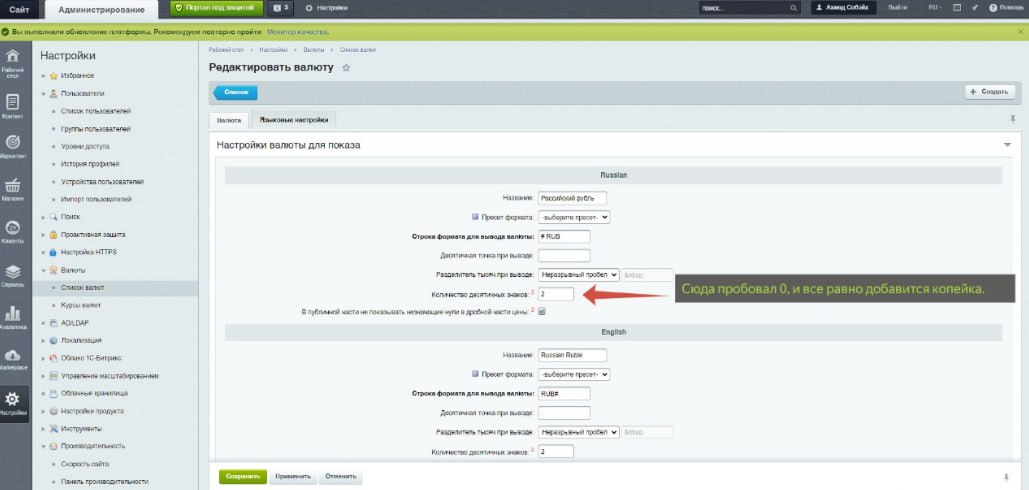Open Помощь help icon

[1005, 8]
